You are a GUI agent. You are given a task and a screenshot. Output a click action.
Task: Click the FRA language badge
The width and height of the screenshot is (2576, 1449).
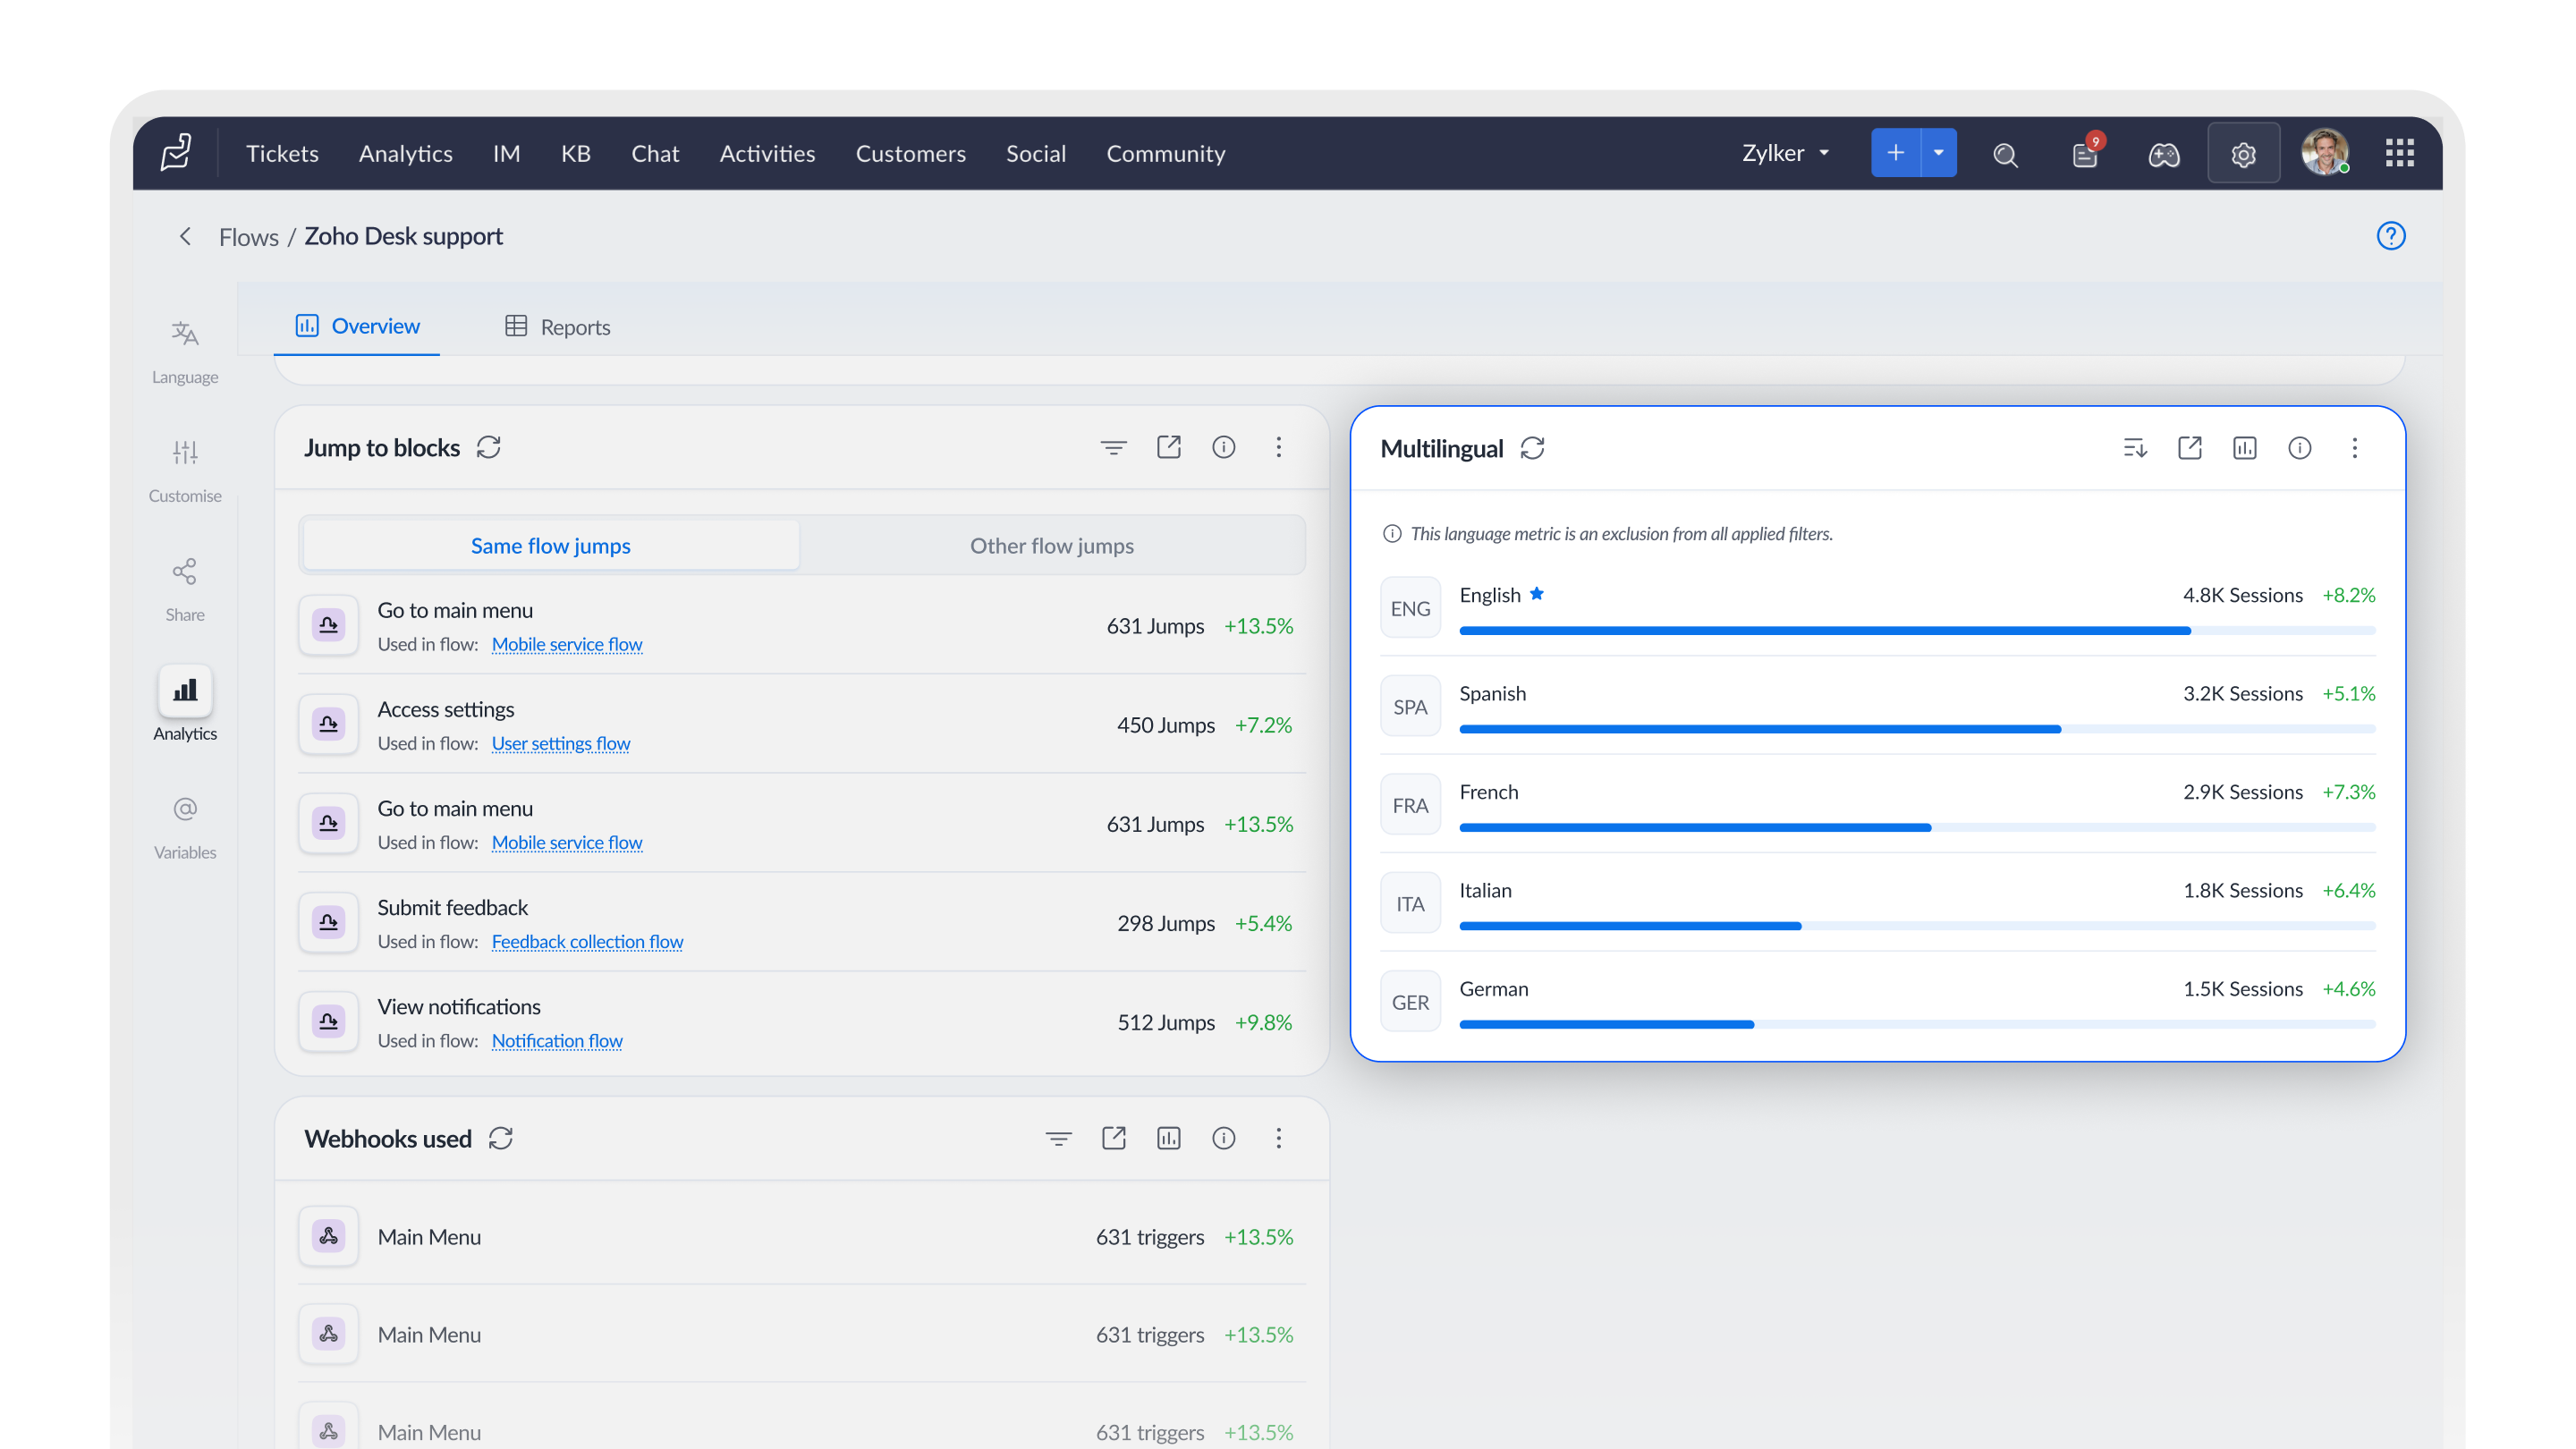[x=1410, y=805]
